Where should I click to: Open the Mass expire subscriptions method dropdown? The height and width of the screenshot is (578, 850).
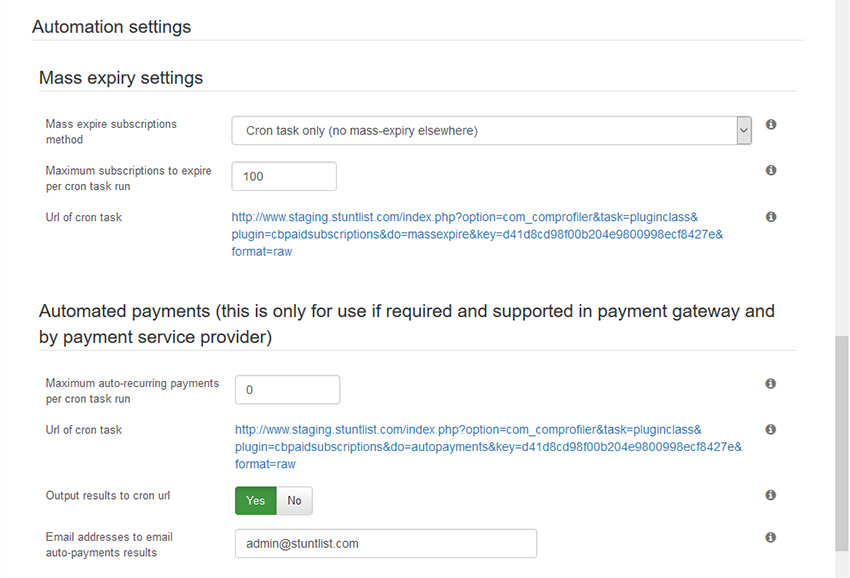[491, 131]
